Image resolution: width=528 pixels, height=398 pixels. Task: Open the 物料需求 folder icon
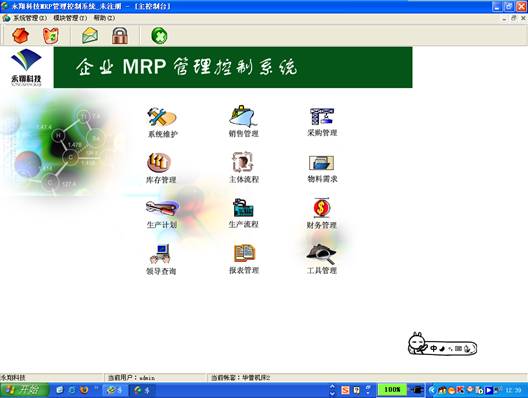(x=322, y=163)
